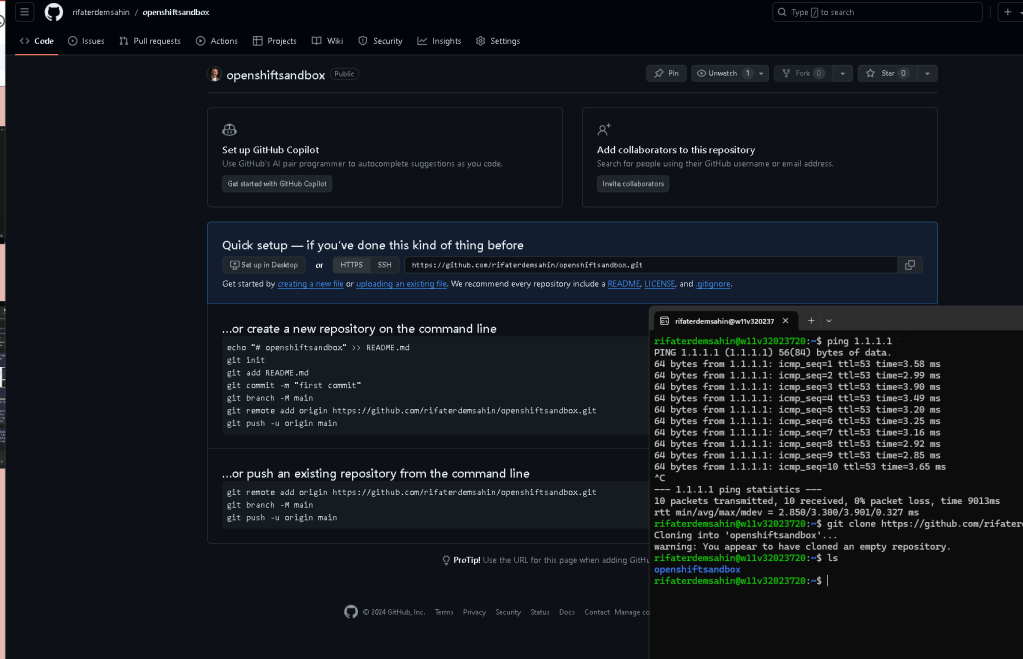
Task: Click the add collaborator person icon
Action: [604, 130]
